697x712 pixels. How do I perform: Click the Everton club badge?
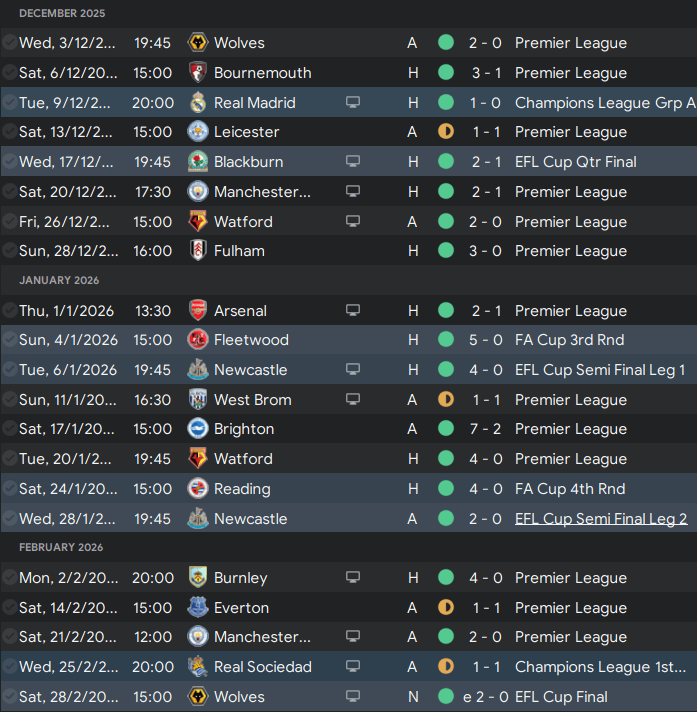[x=198, y=608]
